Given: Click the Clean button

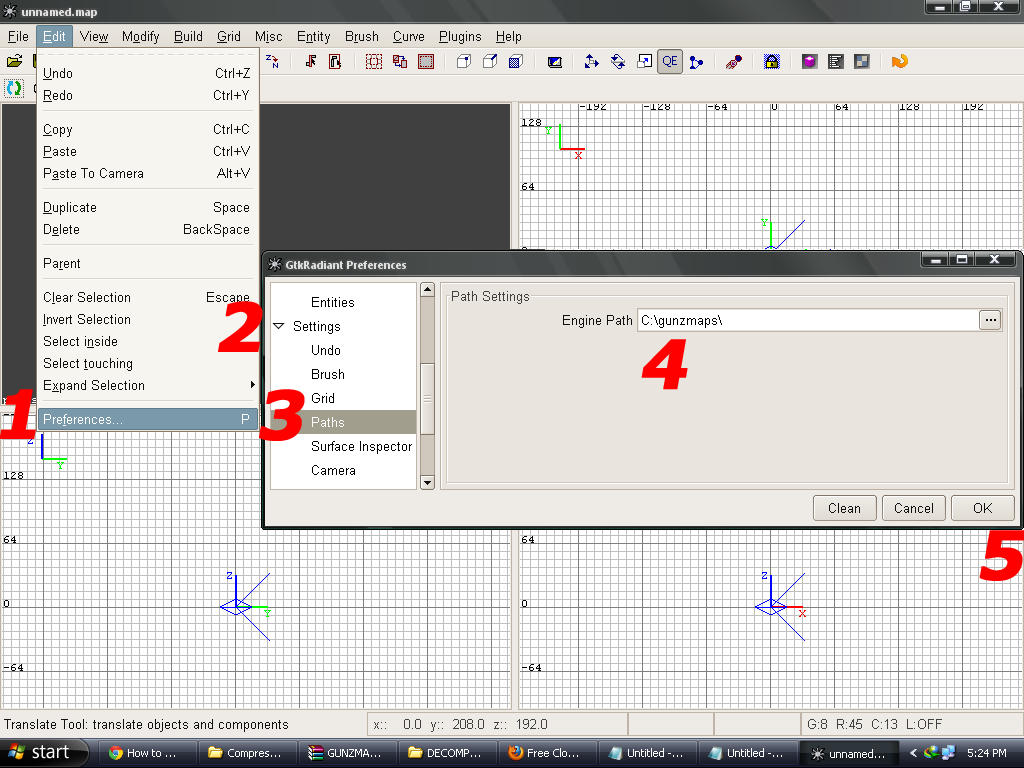Looking at the screenshot, I should [x=843, y=507].
